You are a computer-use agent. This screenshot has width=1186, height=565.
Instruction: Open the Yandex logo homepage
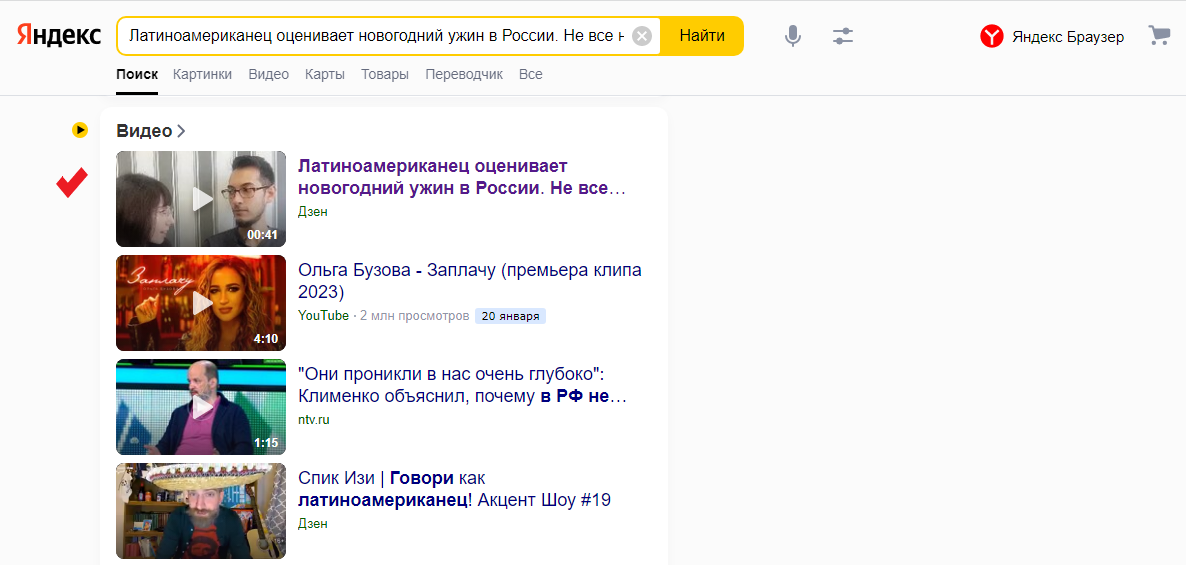[x=59, y=36]
